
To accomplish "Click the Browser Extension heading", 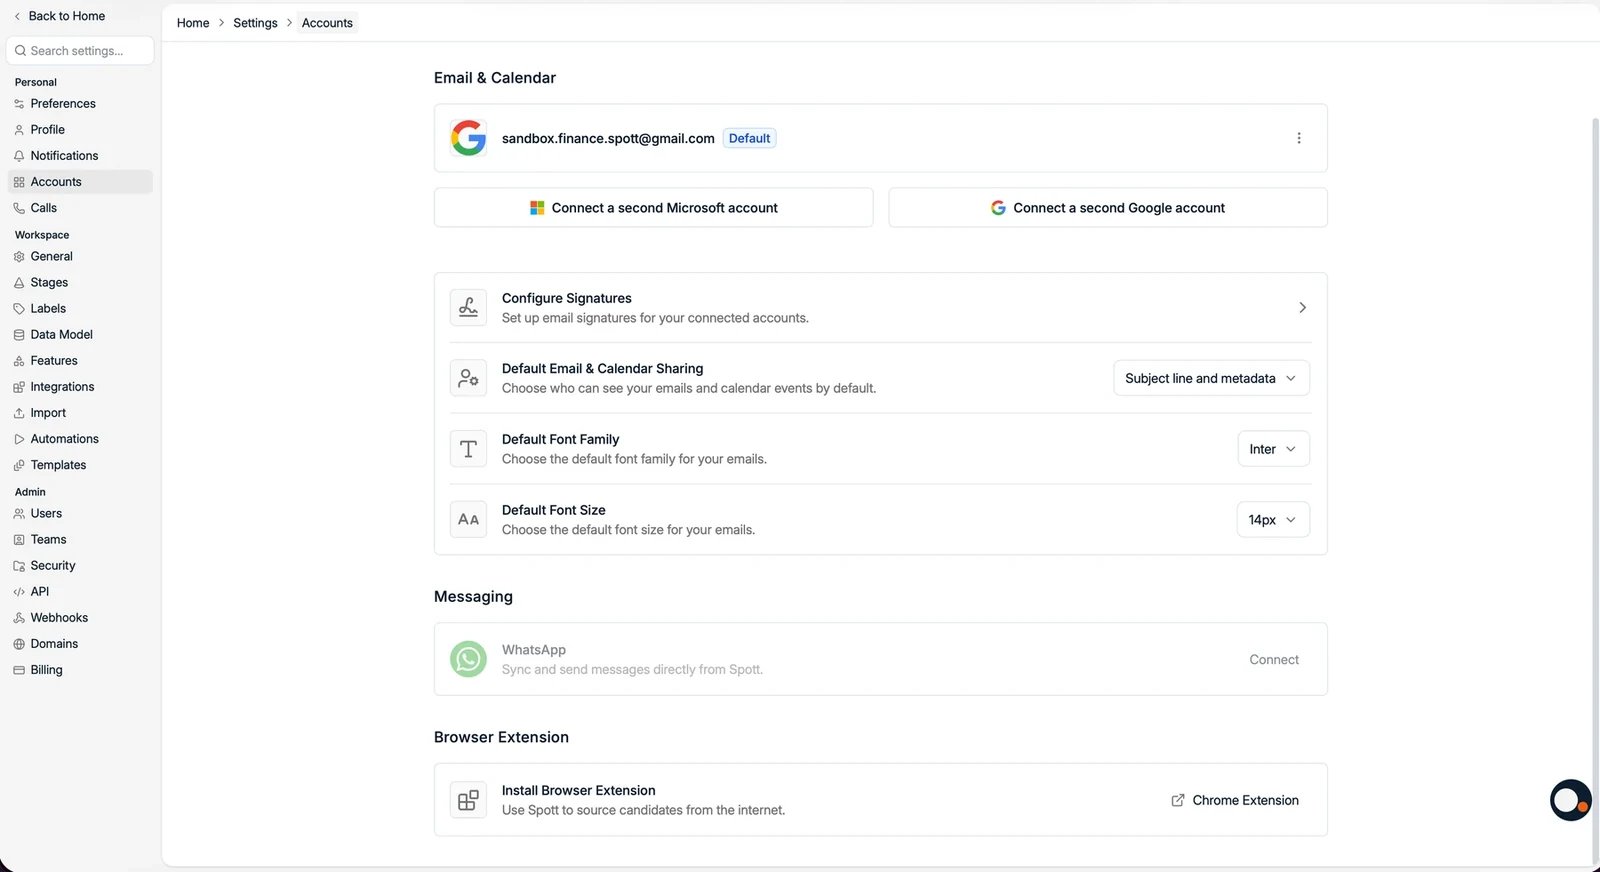I will pos(501,737).
